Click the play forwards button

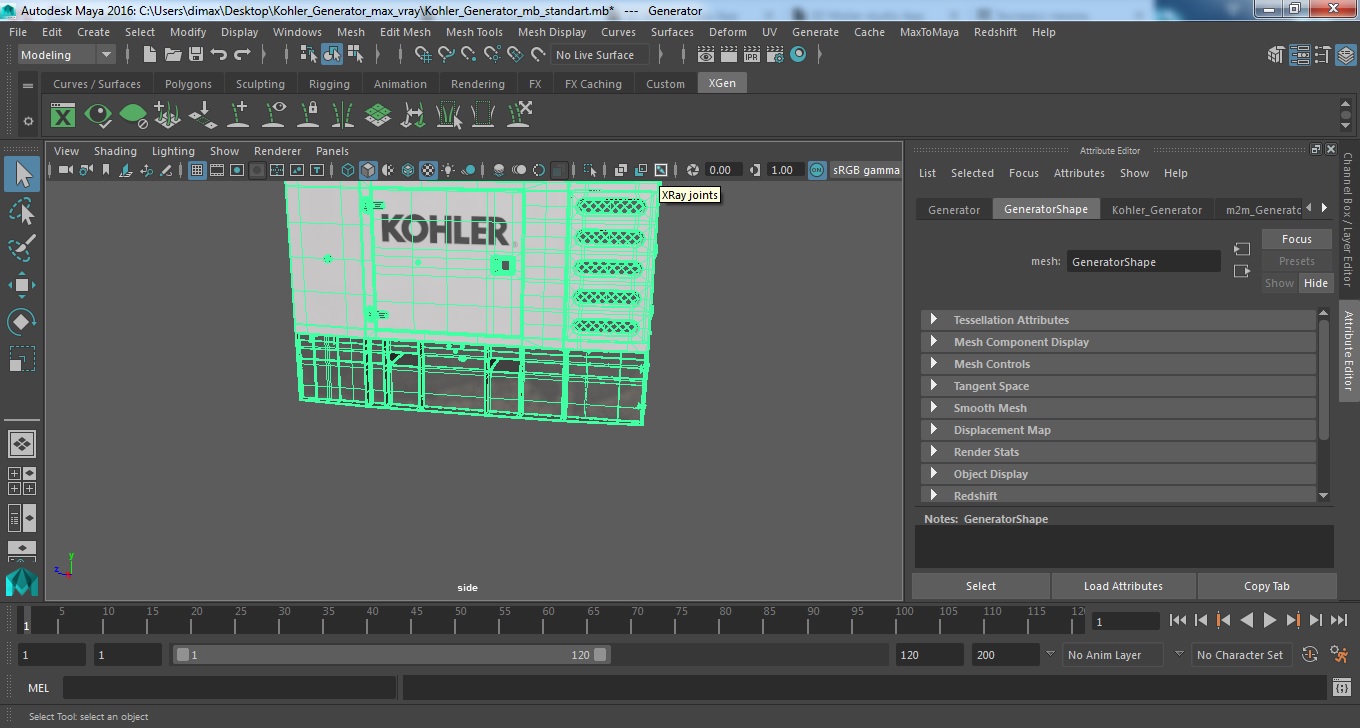coord(1269,621)
